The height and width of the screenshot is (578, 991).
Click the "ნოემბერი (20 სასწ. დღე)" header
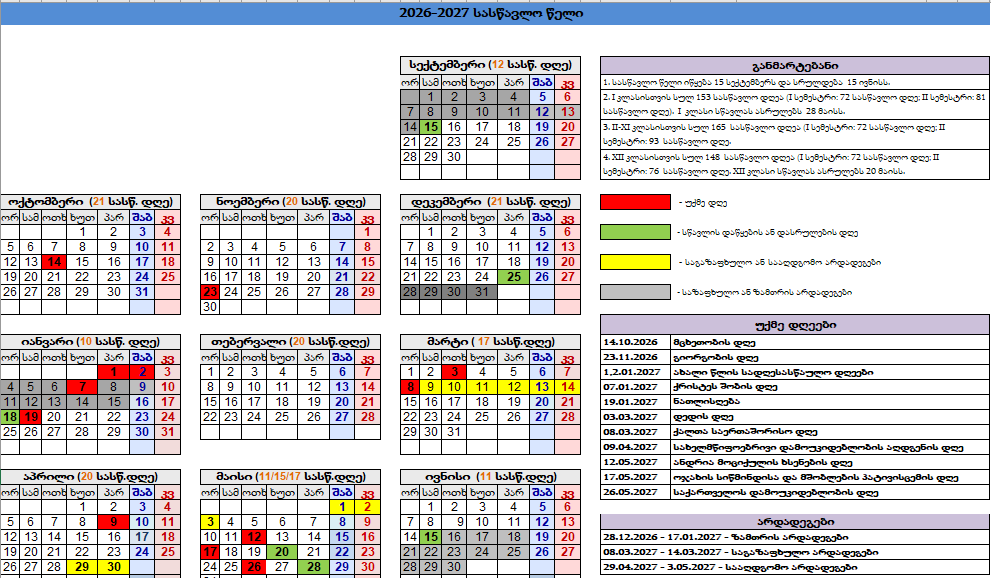coord(291,202)
